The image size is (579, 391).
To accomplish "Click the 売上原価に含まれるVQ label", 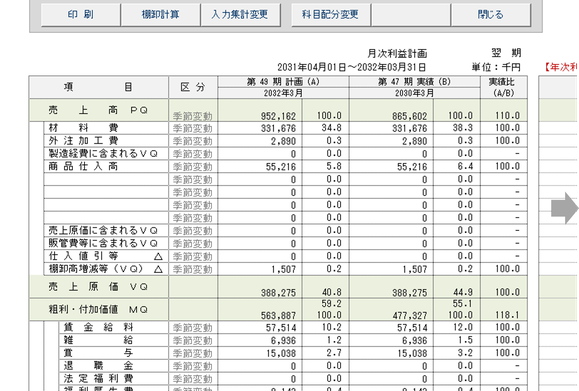I will (x=103, y=230).
